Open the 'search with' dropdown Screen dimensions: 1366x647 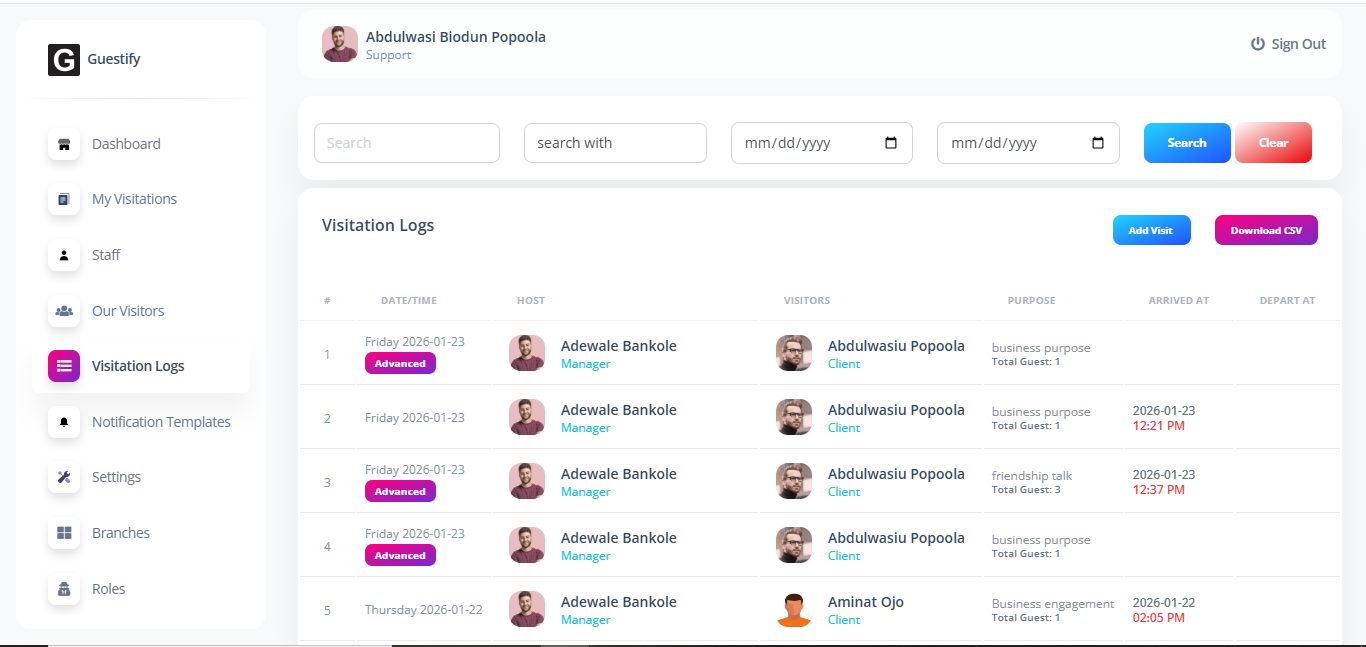pyautogui.click(x=615, y=143)
